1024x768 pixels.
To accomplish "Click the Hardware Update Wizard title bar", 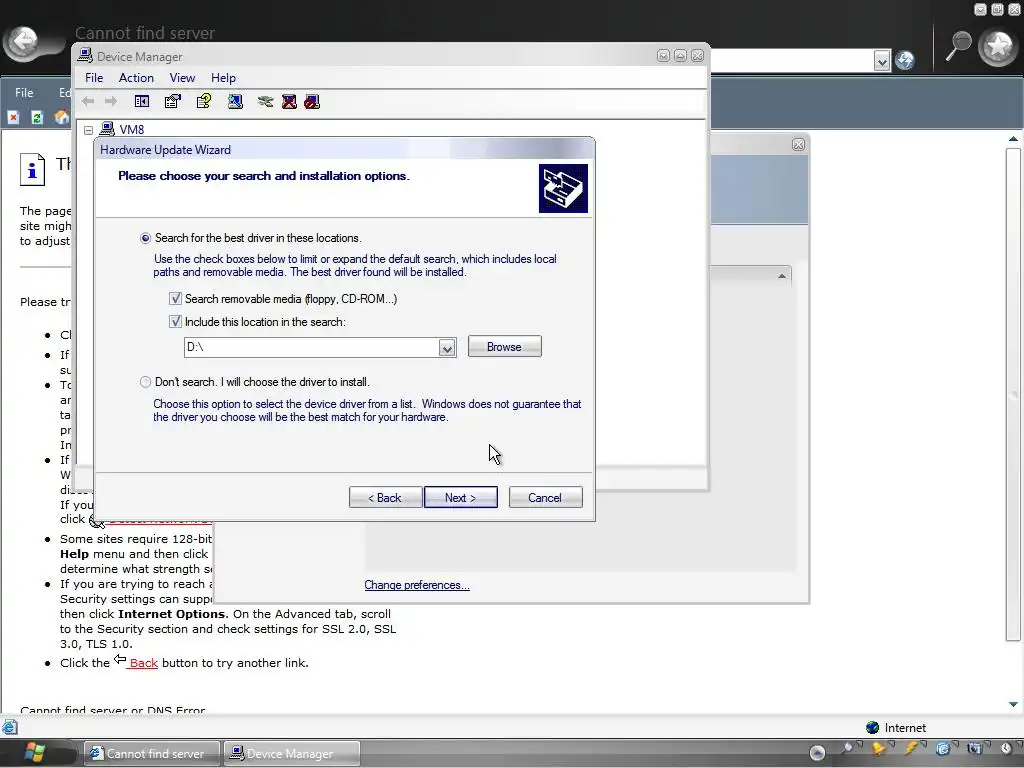I will (344, 150).
